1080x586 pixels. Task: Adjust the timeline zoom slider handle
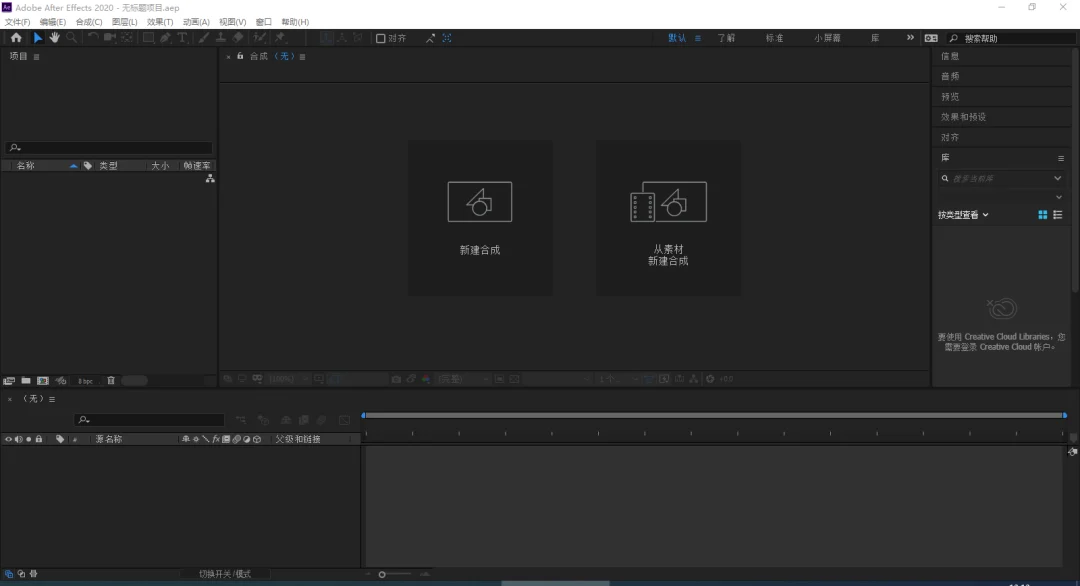click(382, 574)
